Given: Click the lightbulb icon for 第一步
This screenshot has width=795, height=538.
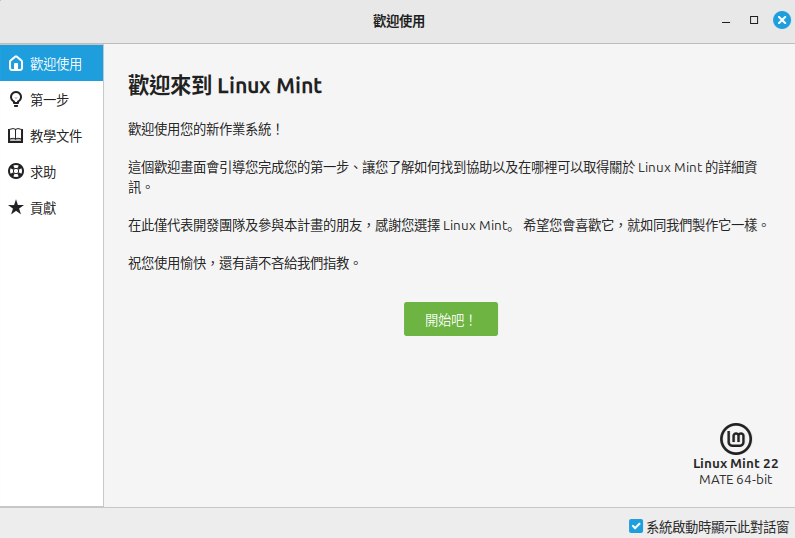Looking at the screenshot, I should click(15, 99).
